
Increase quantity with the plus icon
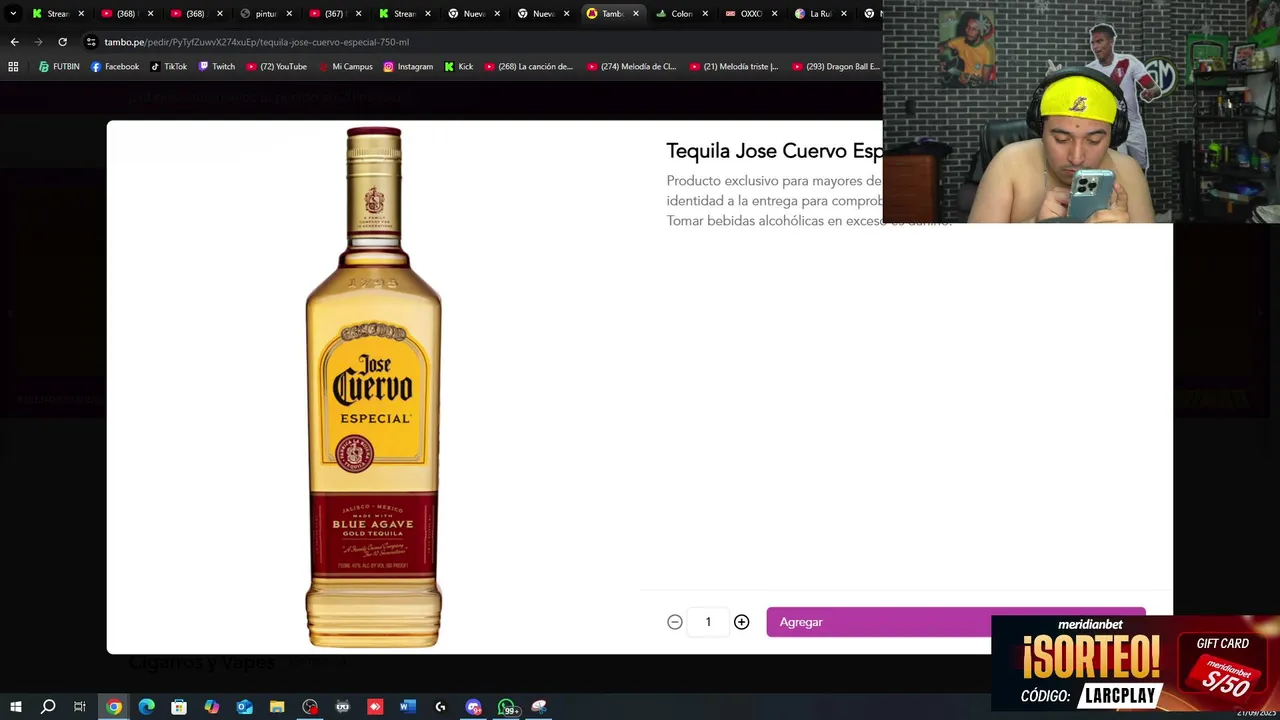pos(741,622)
